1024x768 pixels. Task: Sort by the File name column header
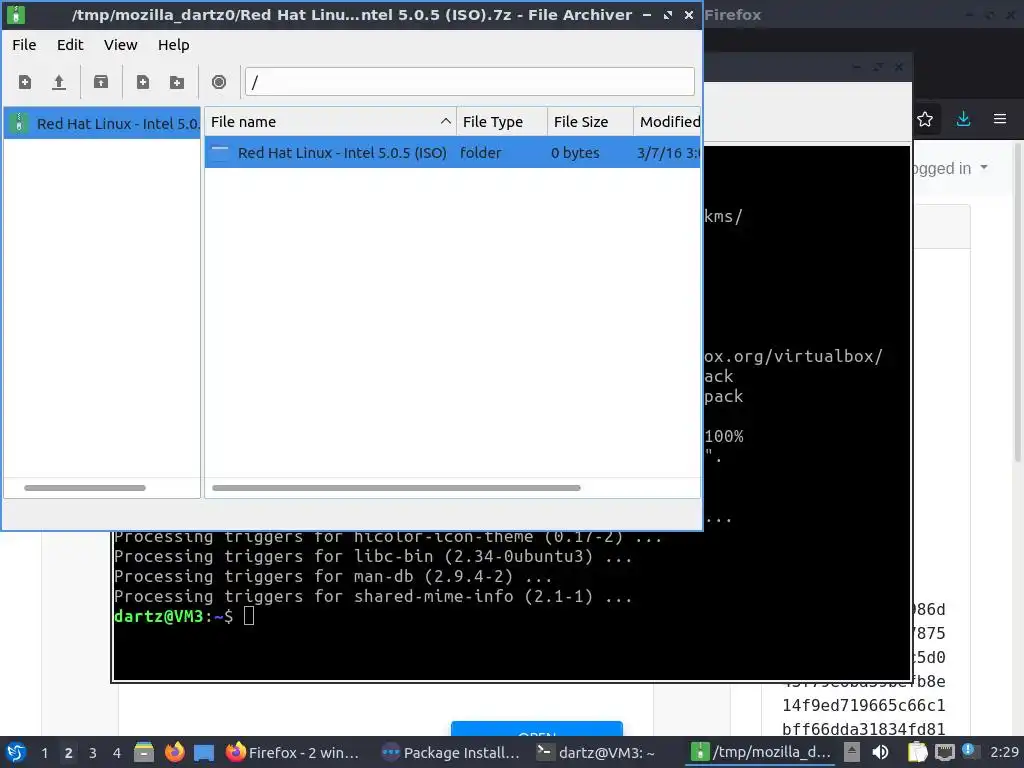(x=330, y=122)
